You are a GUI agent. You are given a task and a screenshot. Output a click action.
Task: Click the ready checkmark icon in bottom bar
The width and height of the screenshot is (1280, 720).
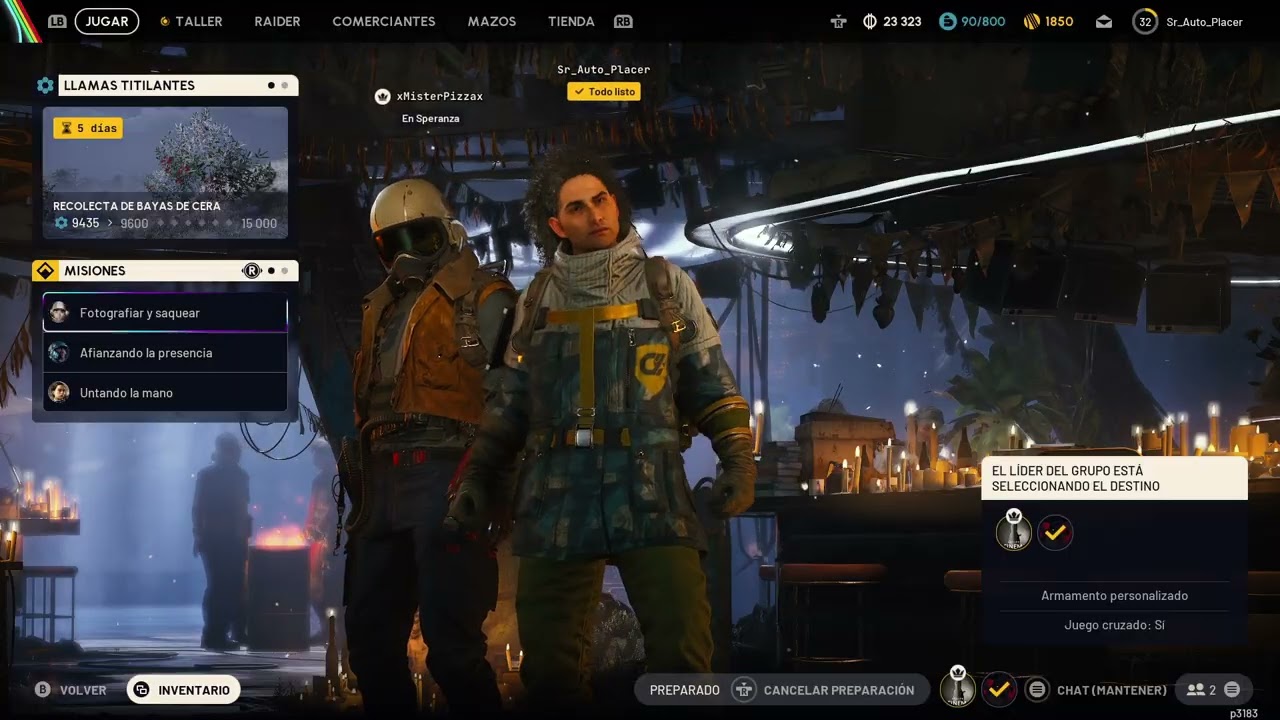point(998,689)
